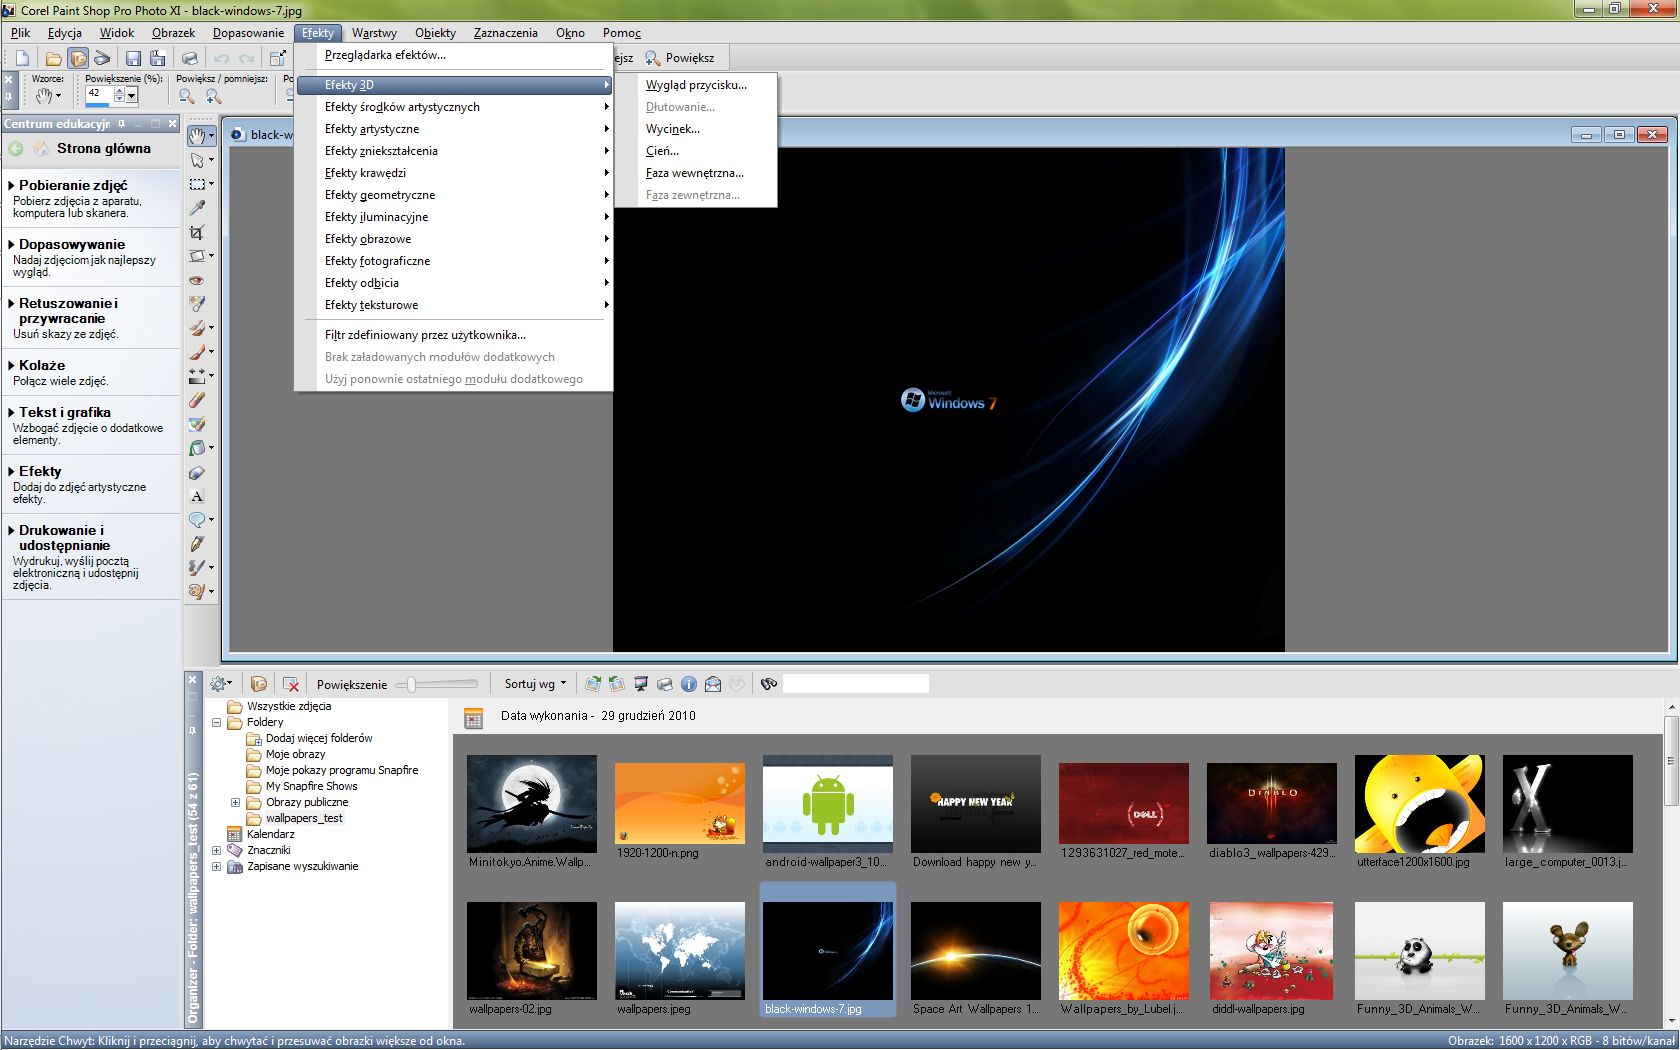Select the Red Eye tool
The height and width of the screenshot is (1050, 1680).
[x=198, y=280]
